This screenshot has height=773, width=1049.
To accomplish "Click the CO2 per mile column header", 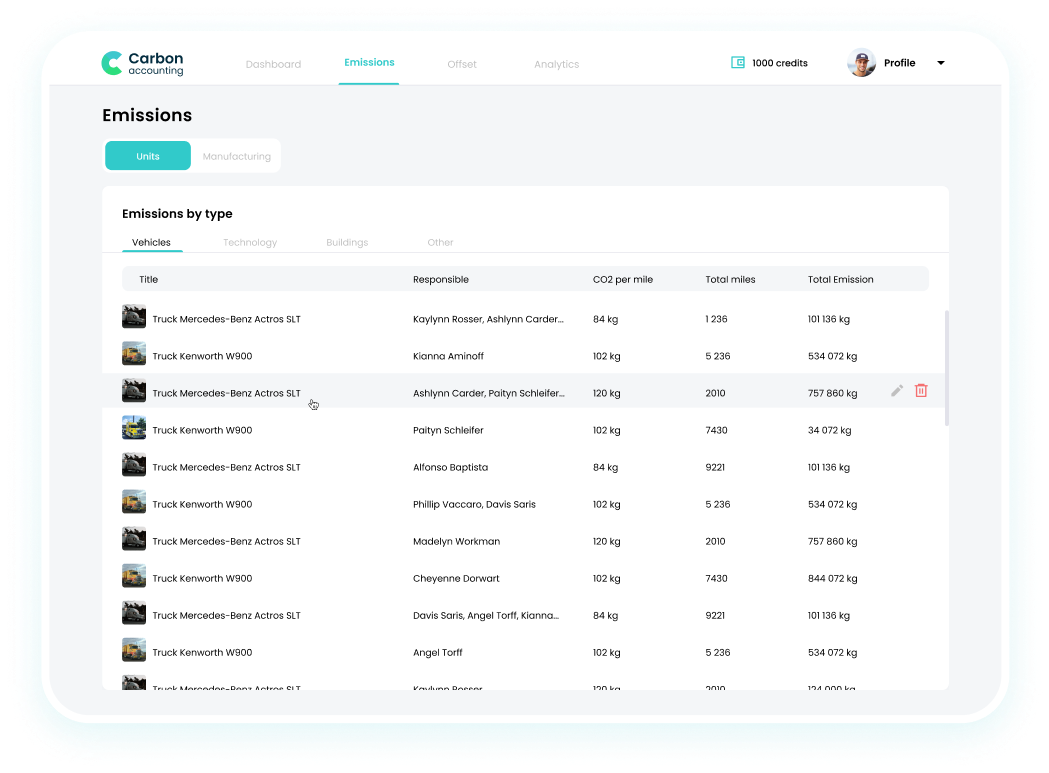I will (x=622, y=279).
